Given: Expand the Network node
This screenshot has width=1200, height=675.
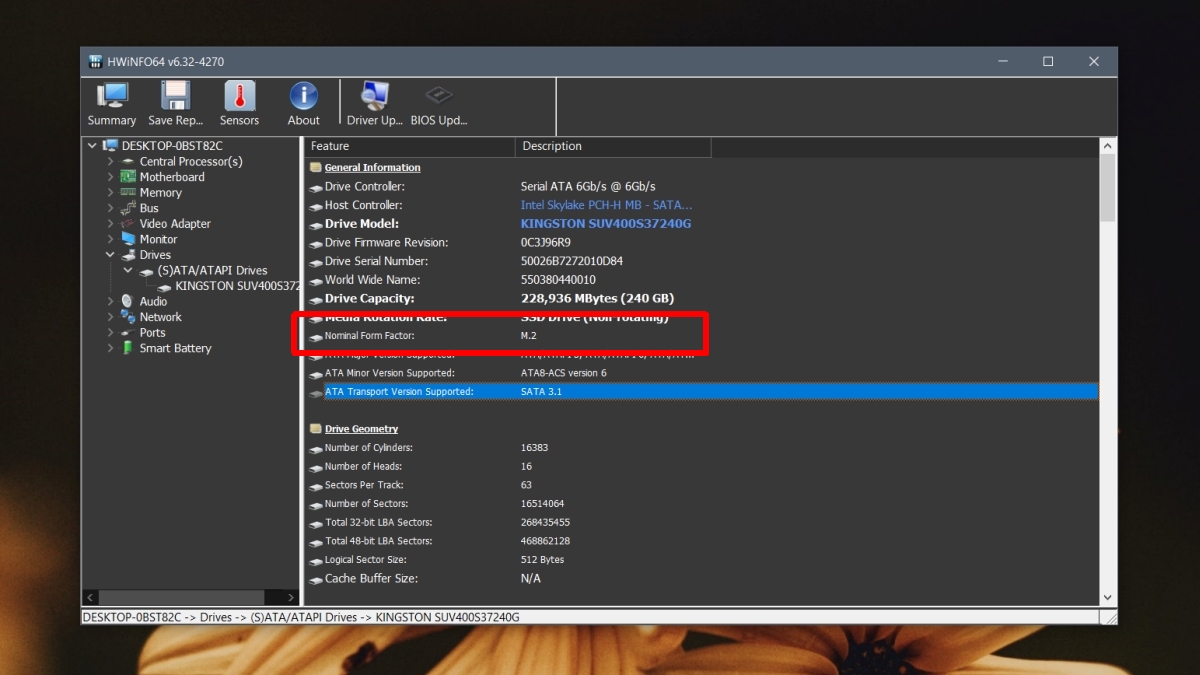Looking at the screenshot, I should (x=111, y=317).
